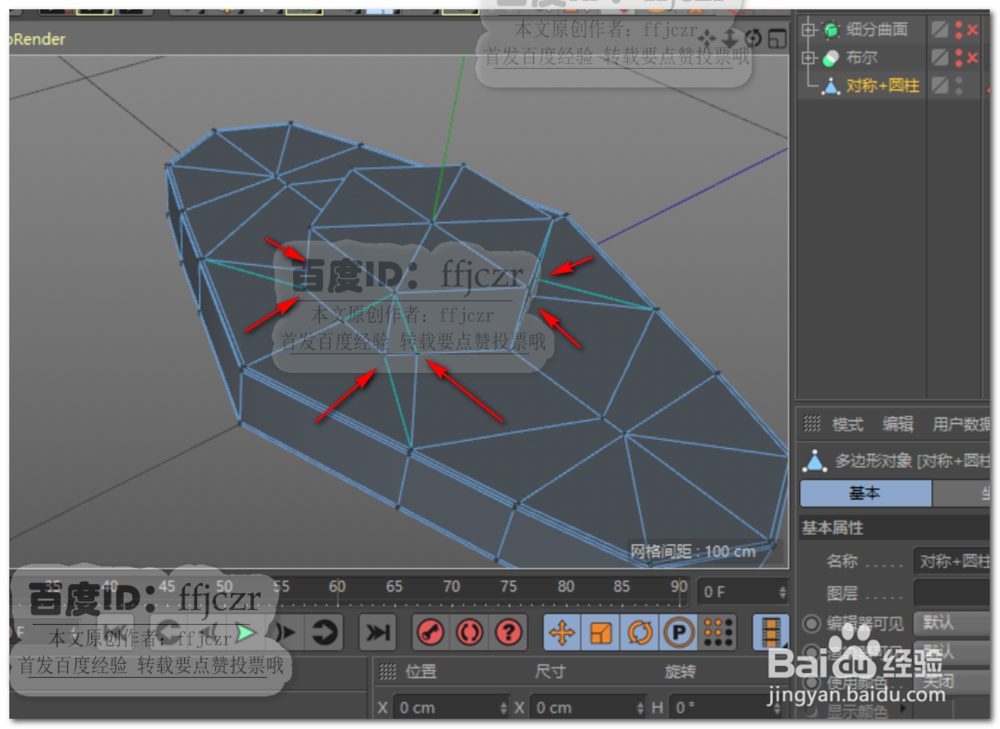This screenshot has width=1000, height=729.
Task: Toggle the layer square for 细分曲面
Action: click(939, 29)
